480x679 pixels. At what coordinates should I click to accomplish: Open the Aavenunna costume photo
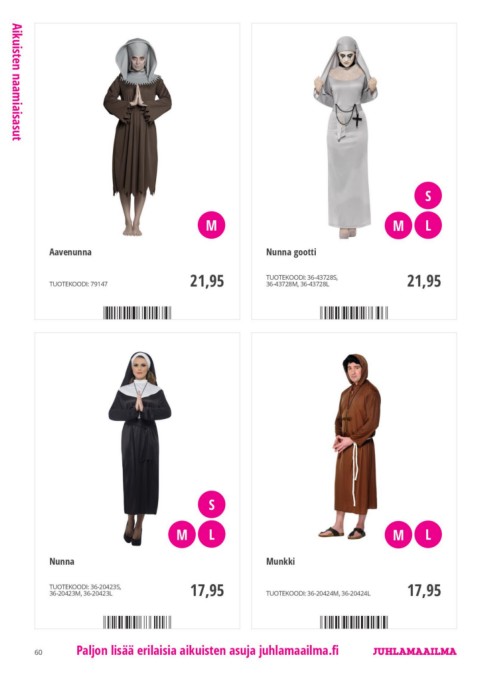point(137,137)
